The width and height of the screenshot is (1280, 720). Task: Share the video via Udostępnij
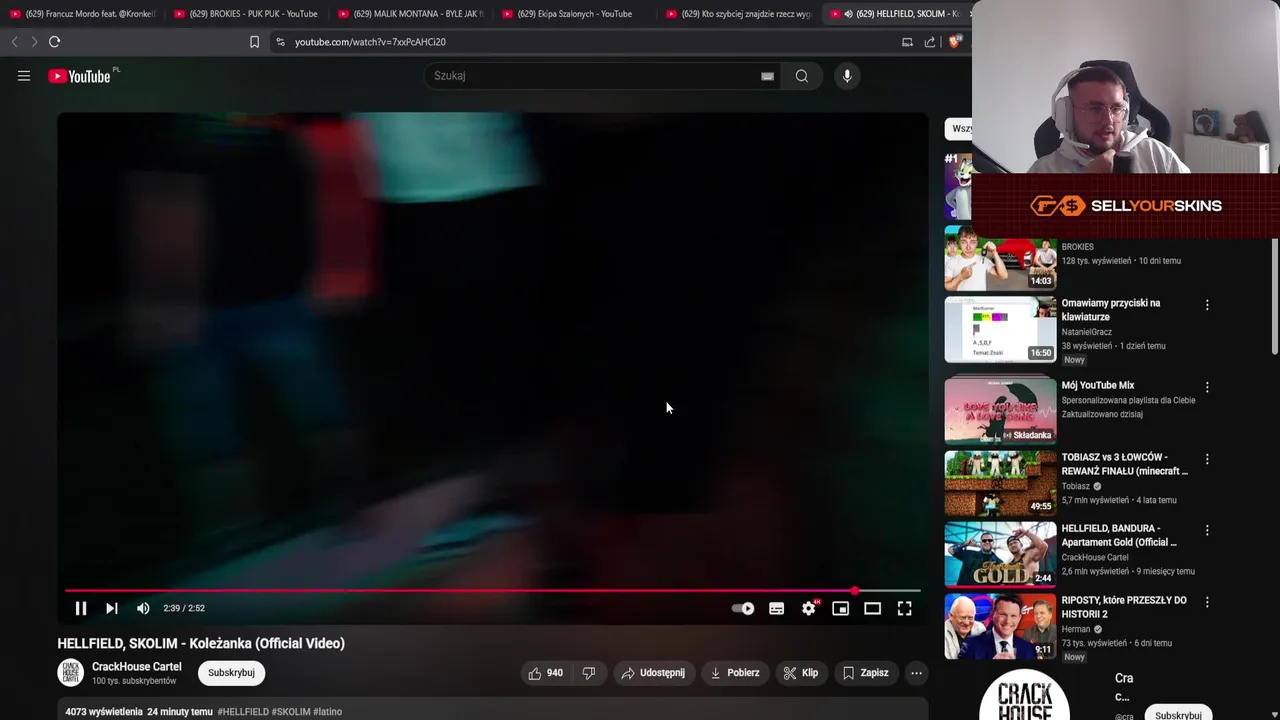tap(653, 673)
